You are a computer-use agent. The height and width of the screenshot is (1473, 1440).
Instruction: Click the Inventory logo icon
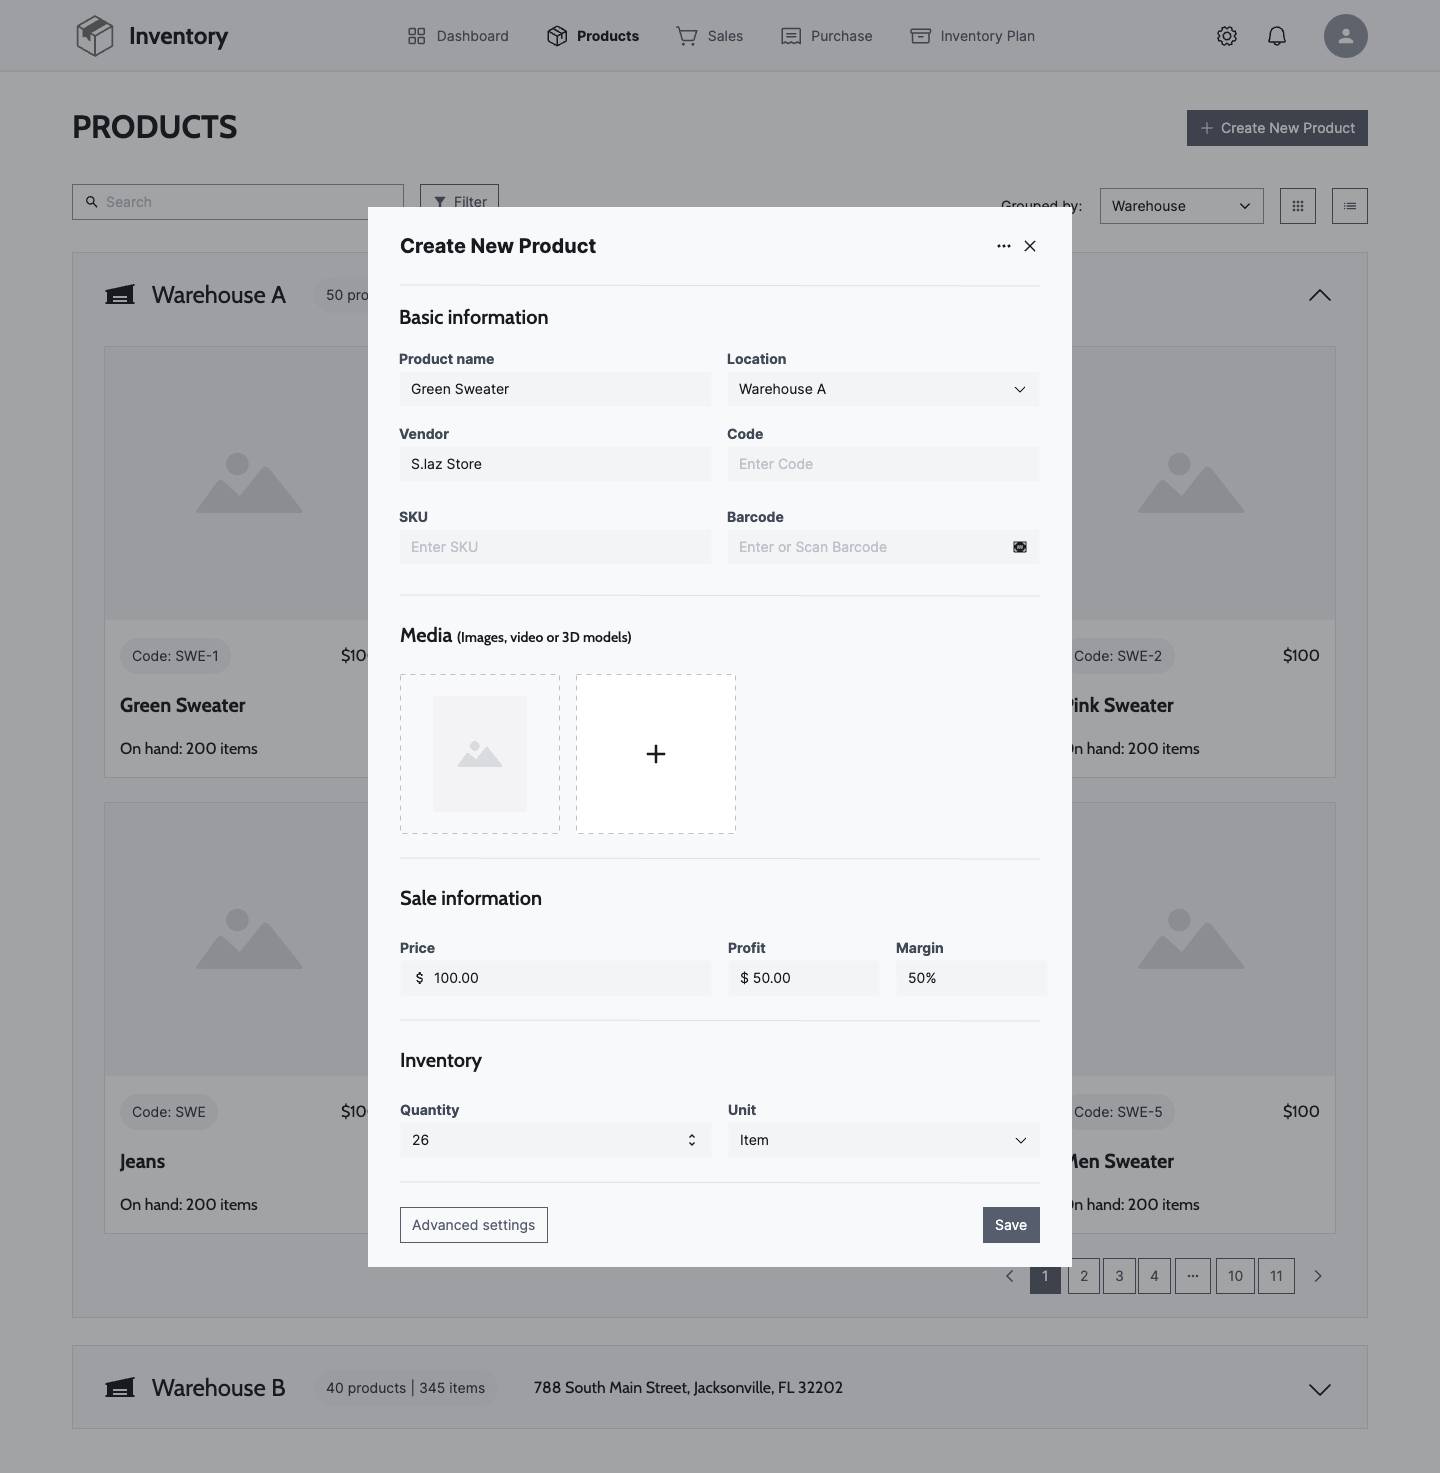pos(95,36)
